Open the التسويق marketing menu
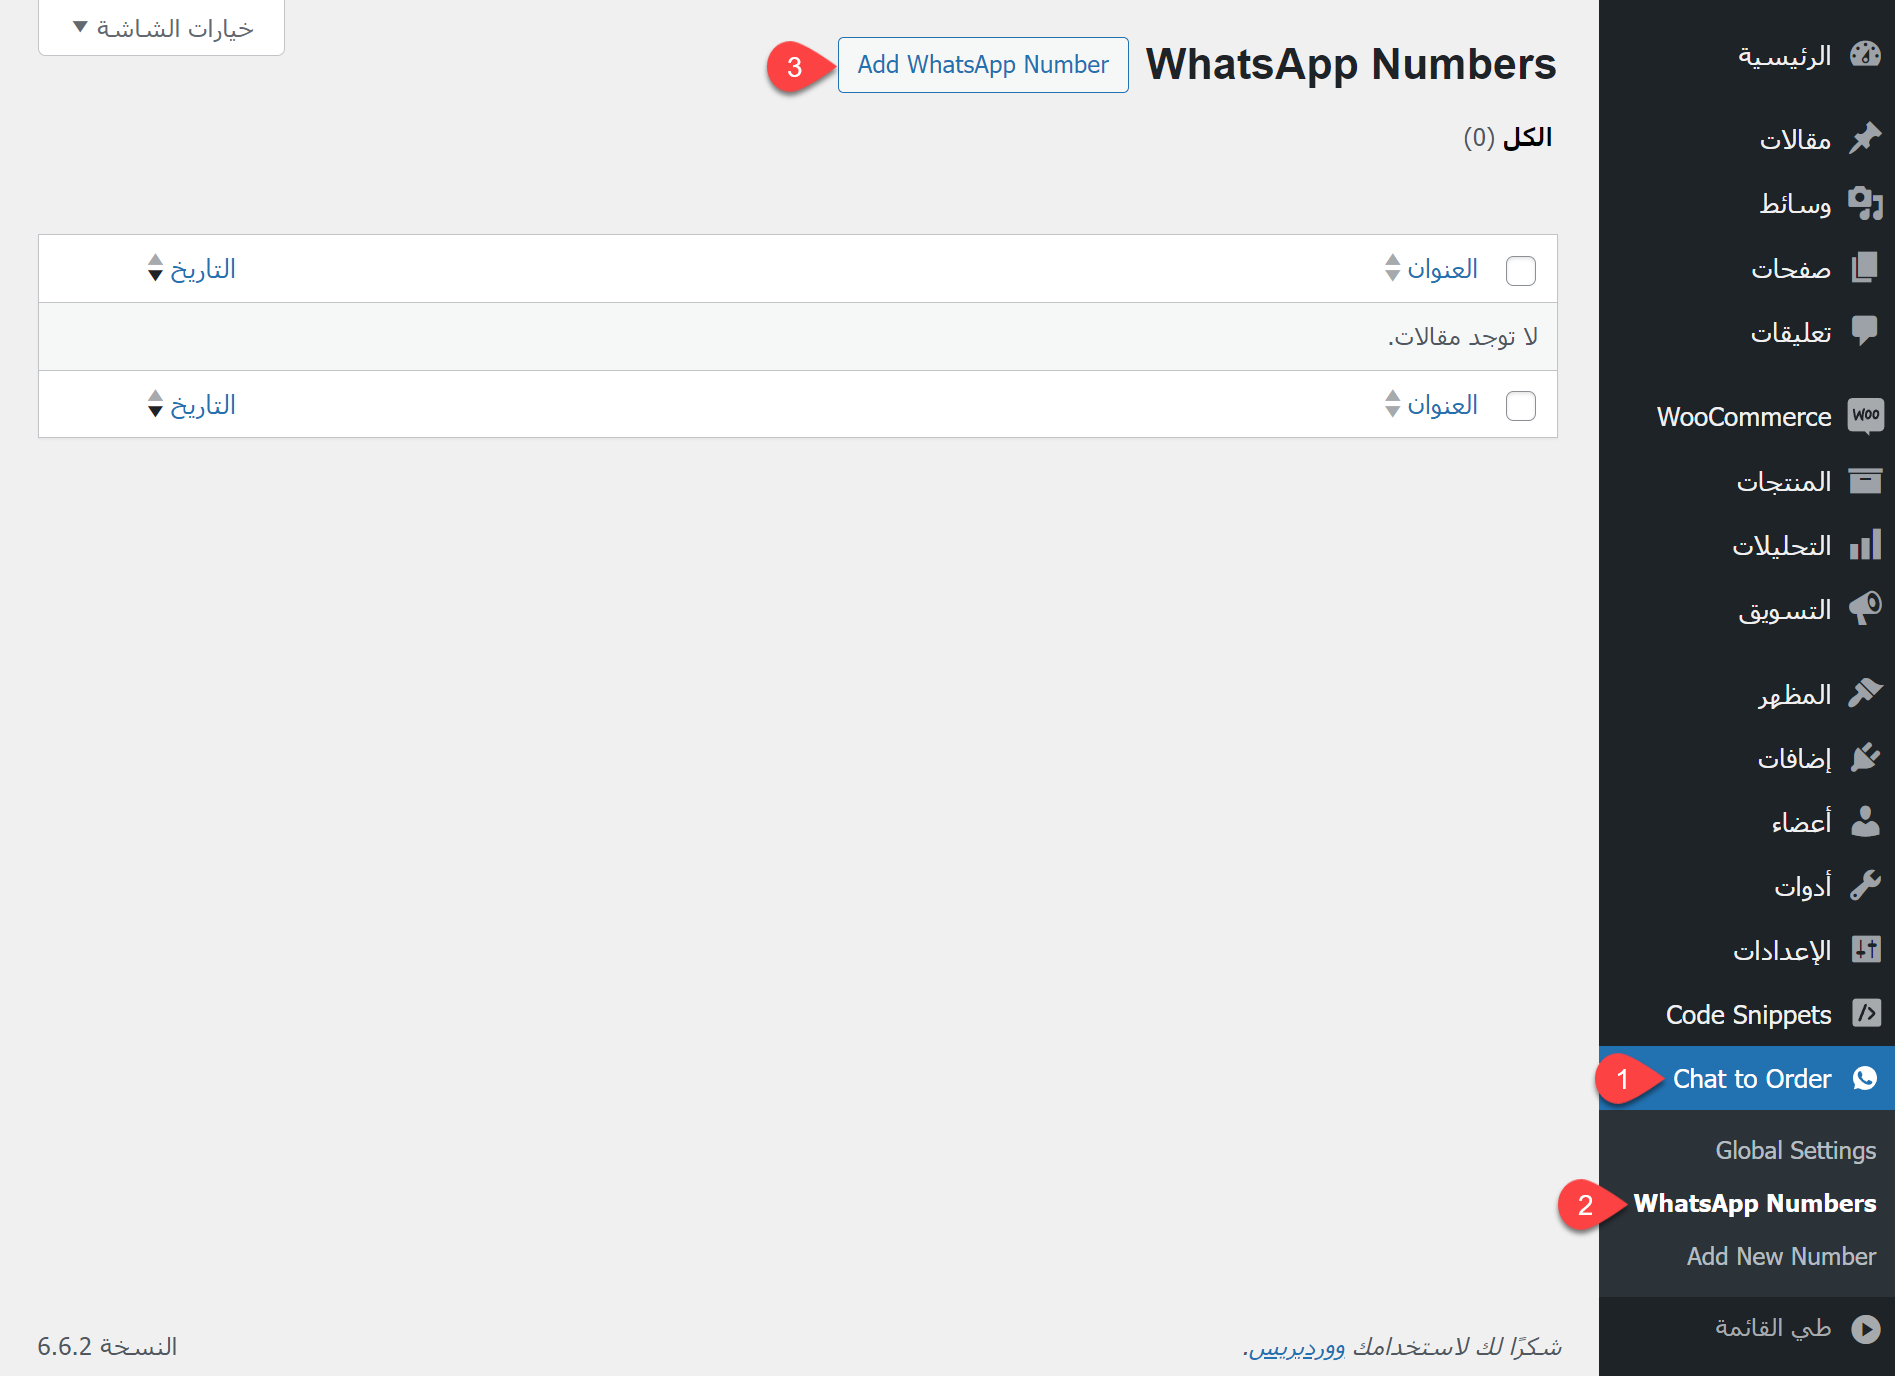The image size is (1895, 1376). pyautogui.click(x=1747, y=609)
